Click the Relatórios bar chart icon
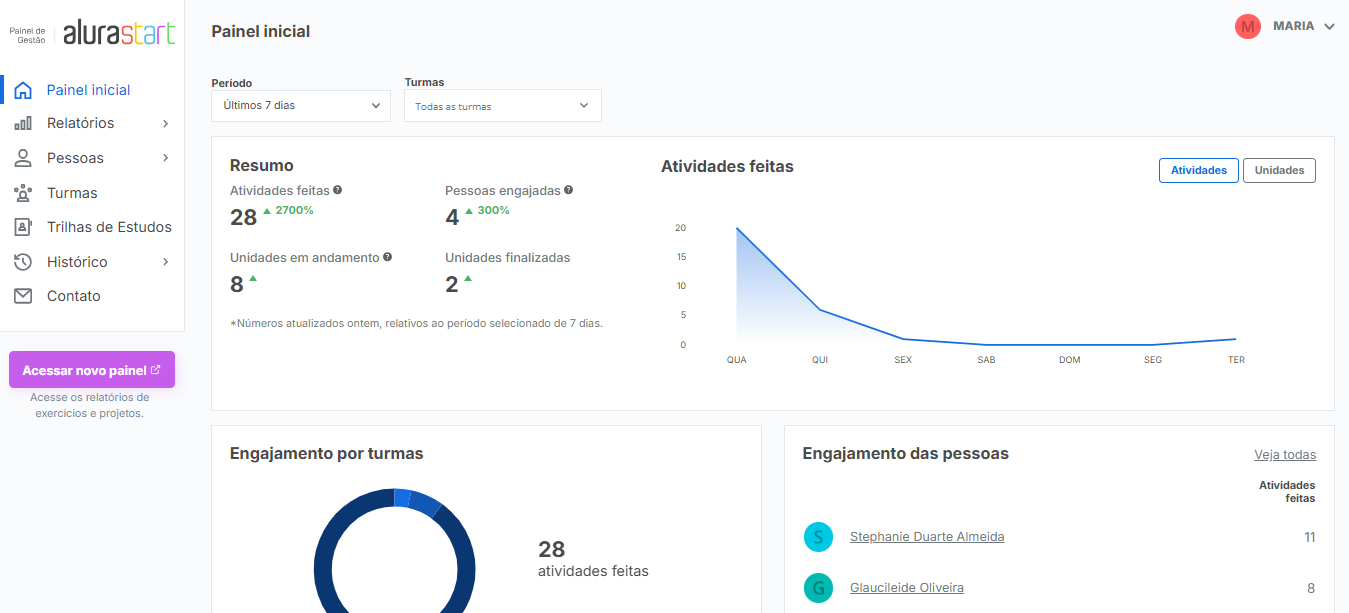 click(23, 124)
